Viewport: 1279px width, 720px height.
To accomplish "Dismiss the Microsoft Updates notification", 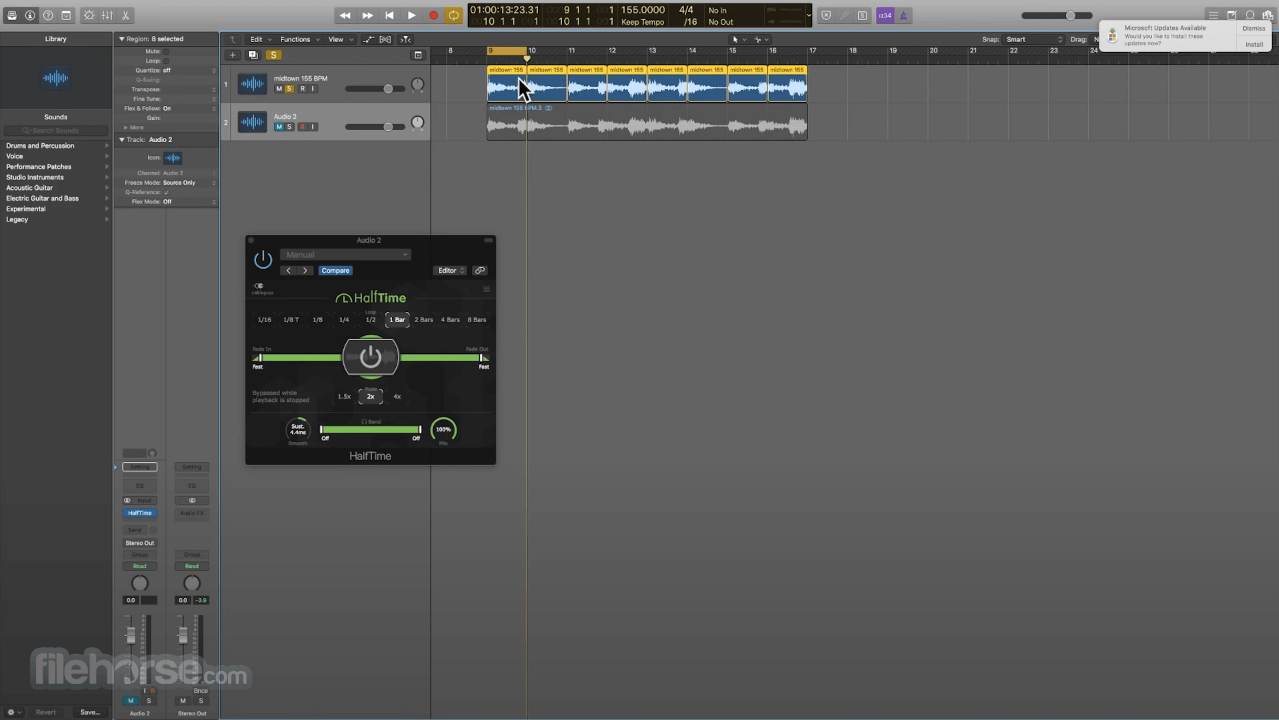I will tap(1253, 28).
